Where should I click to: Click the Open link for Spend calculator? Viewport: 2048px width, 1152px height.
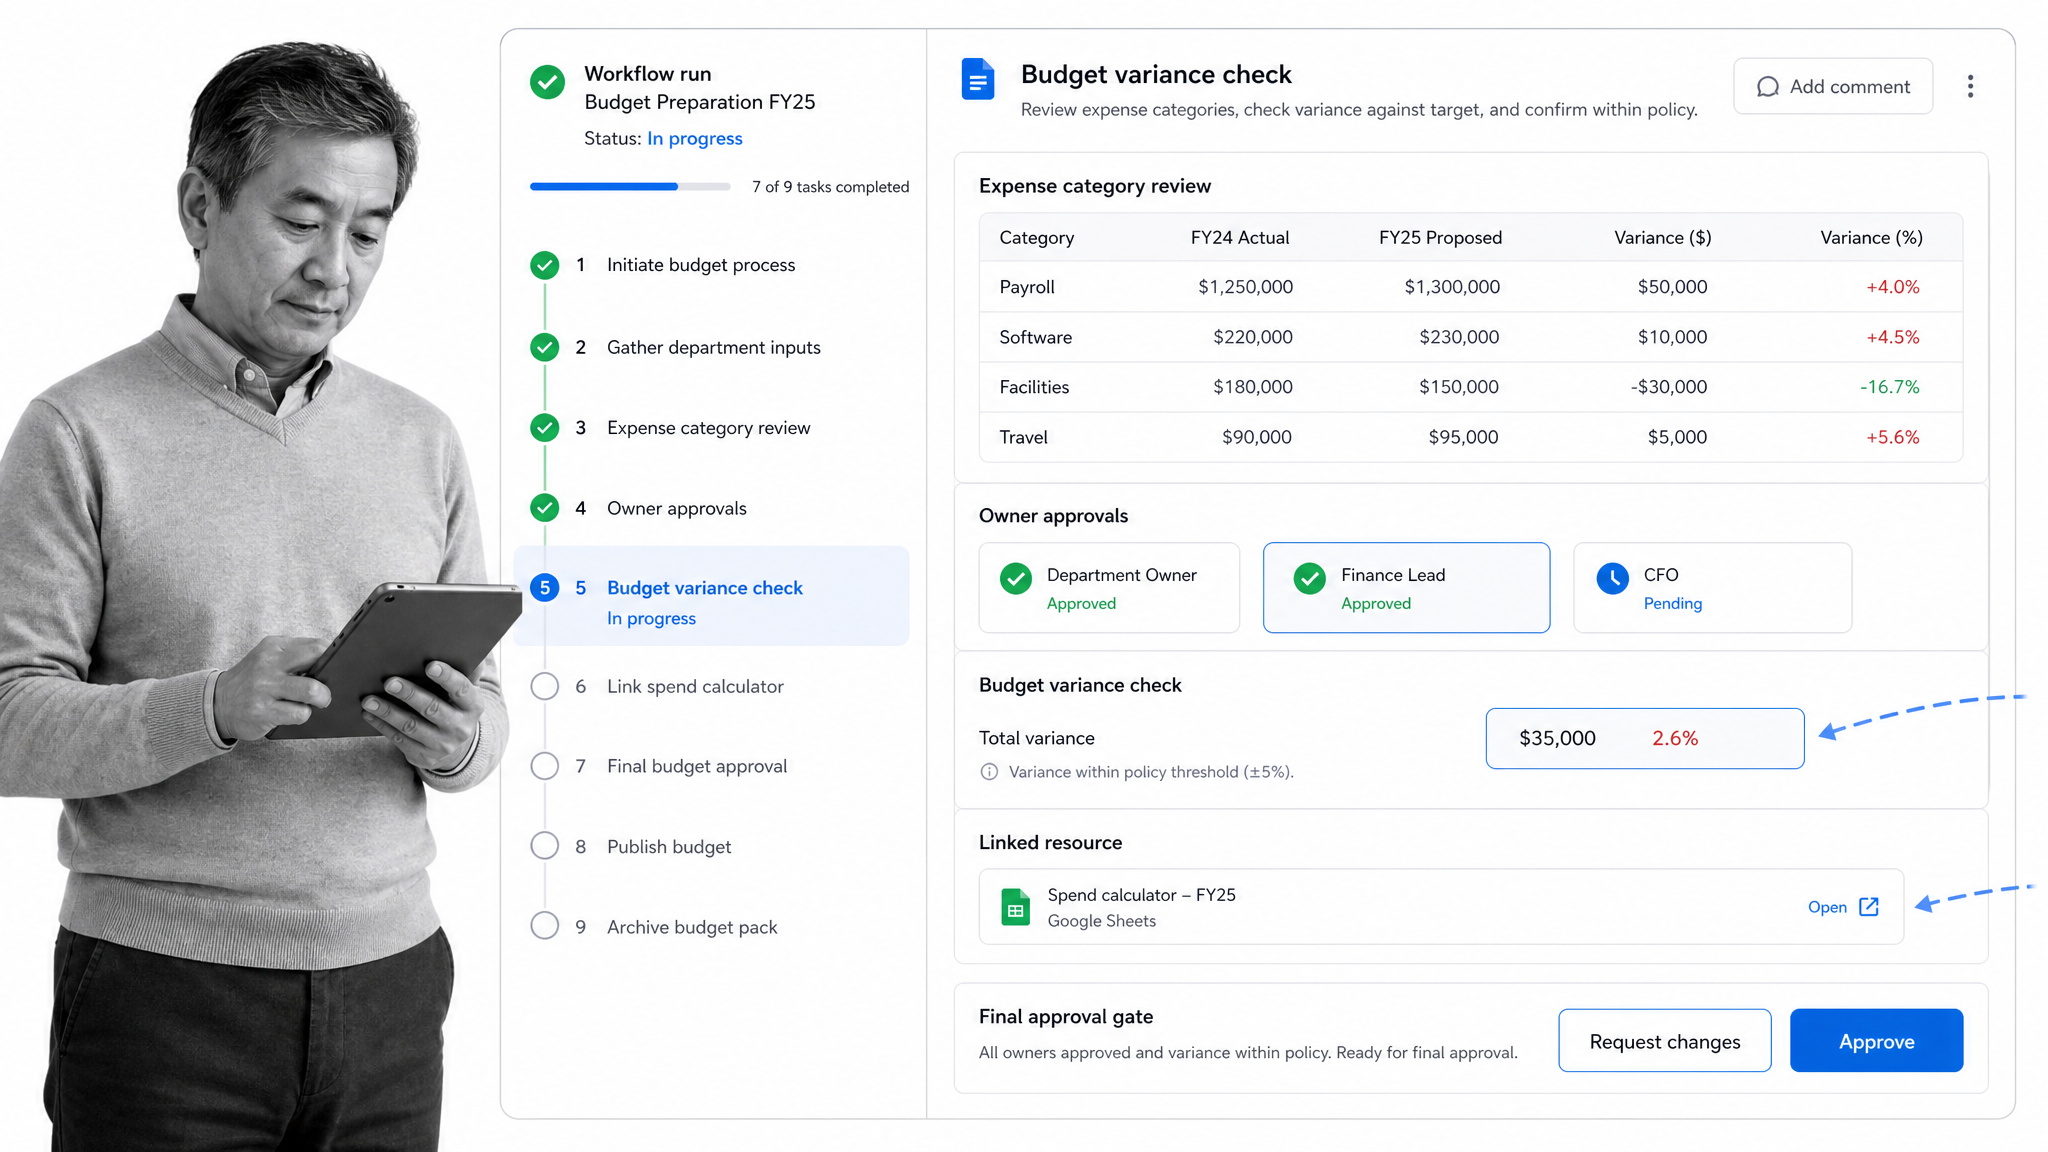[1827, 907]
